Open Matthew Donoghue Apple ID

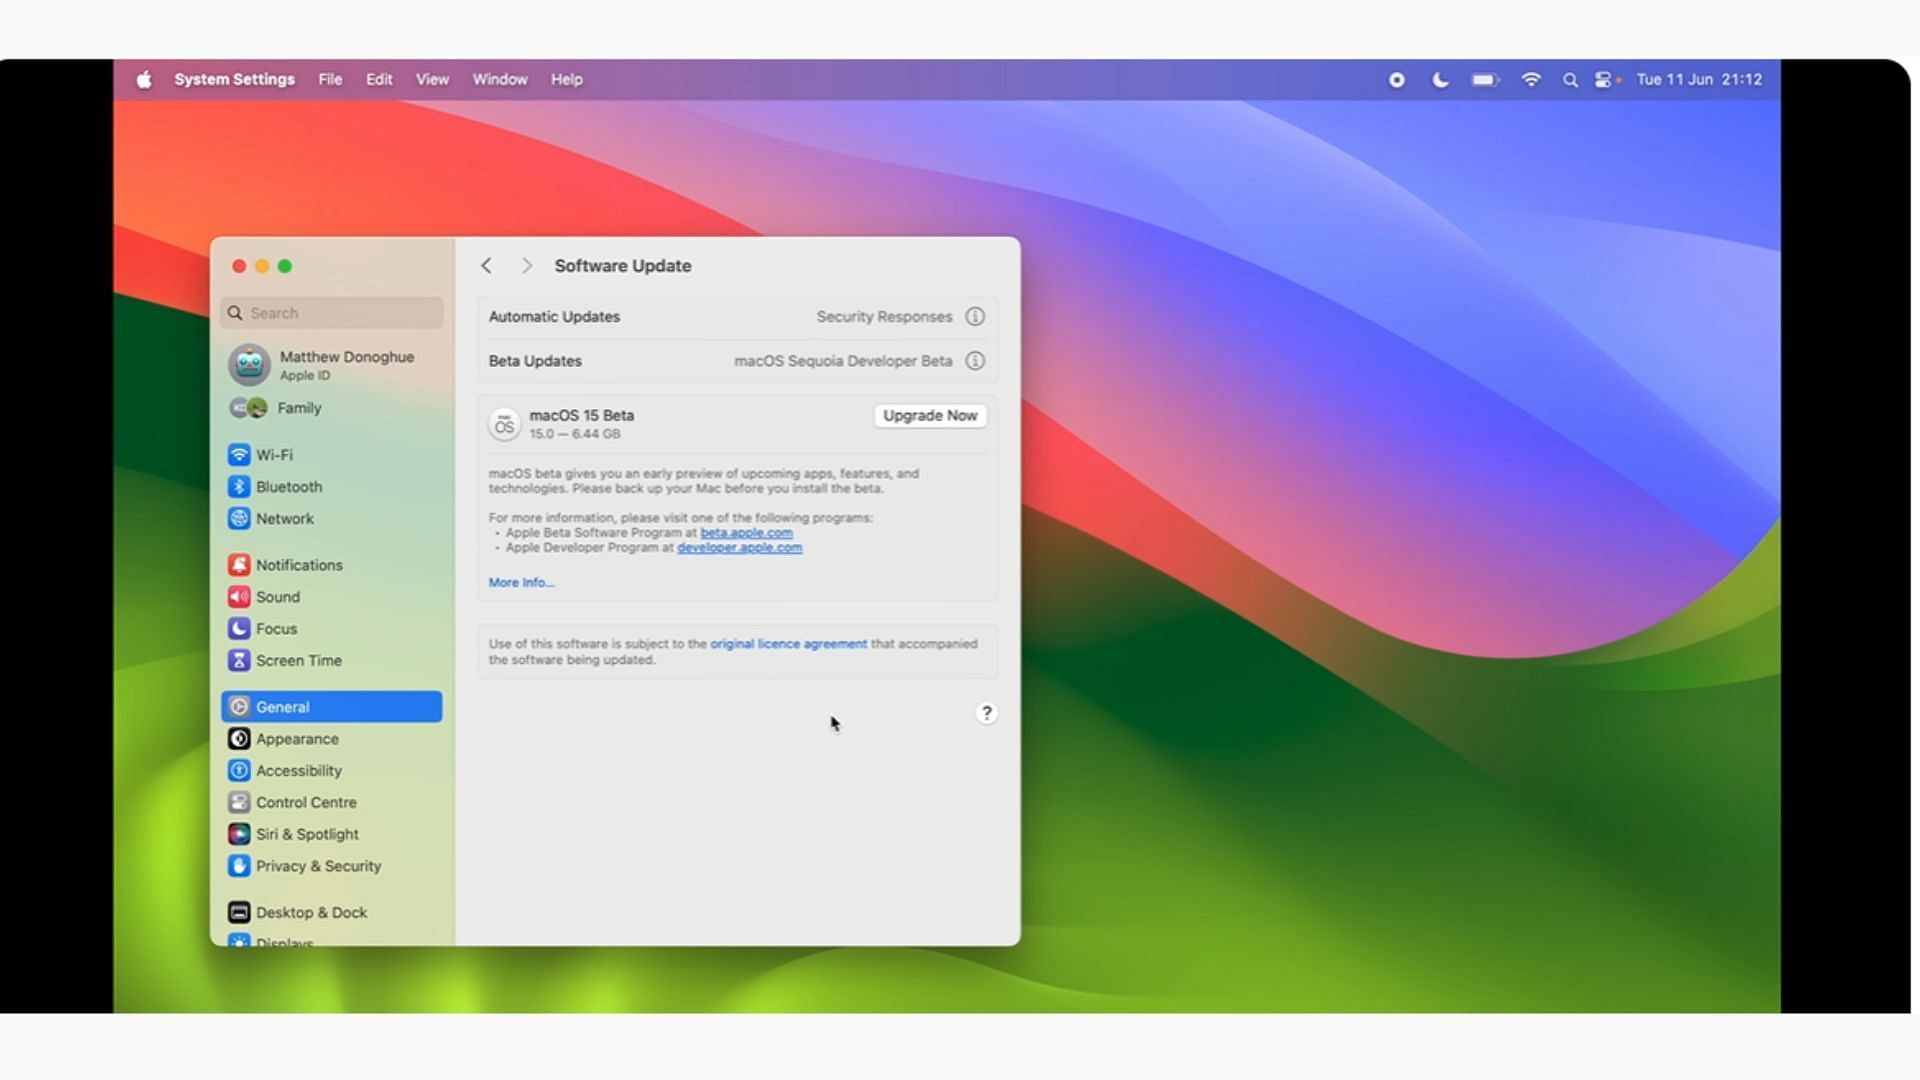pyautogui.click(x=332, y=365)
